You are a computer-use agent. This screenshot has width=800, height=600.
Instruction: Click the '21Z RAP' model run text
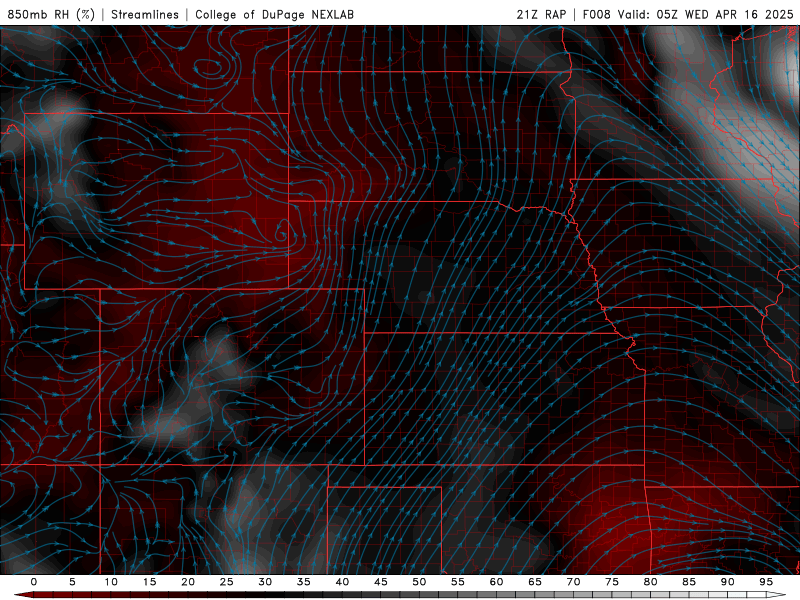point(541,14)
